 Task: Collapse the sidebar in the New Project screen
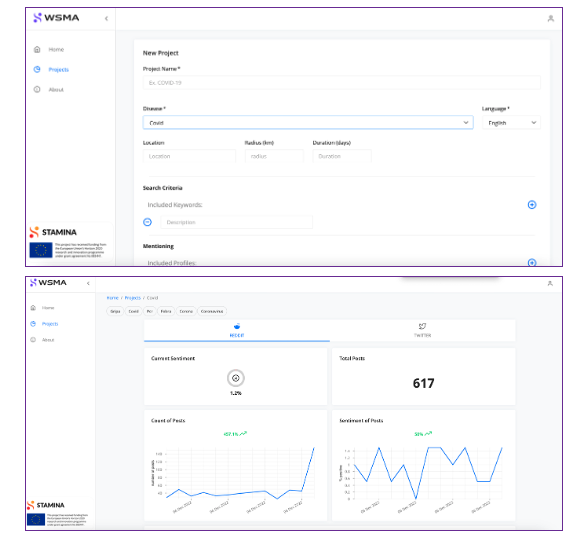pyautogui.click(x=107, y=18)
